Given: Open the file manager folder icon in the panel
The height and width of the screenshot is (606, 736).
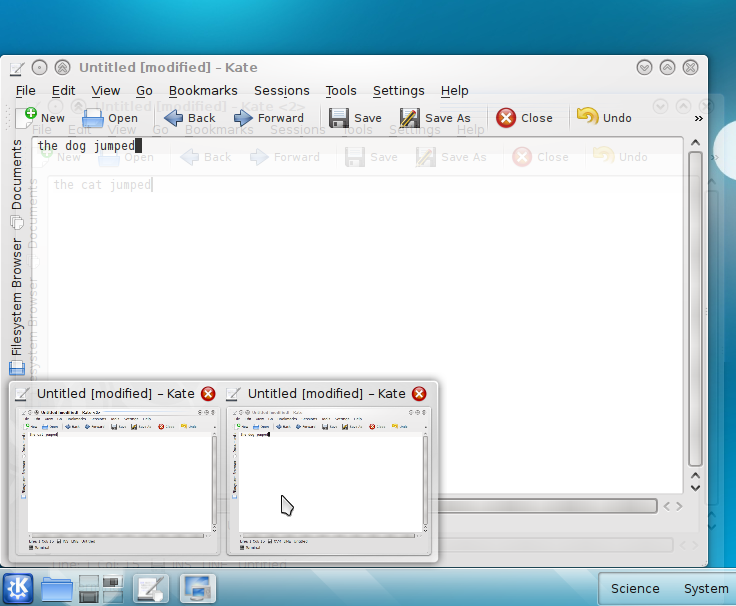Looking at the screenshot, I should coord(57,589).
